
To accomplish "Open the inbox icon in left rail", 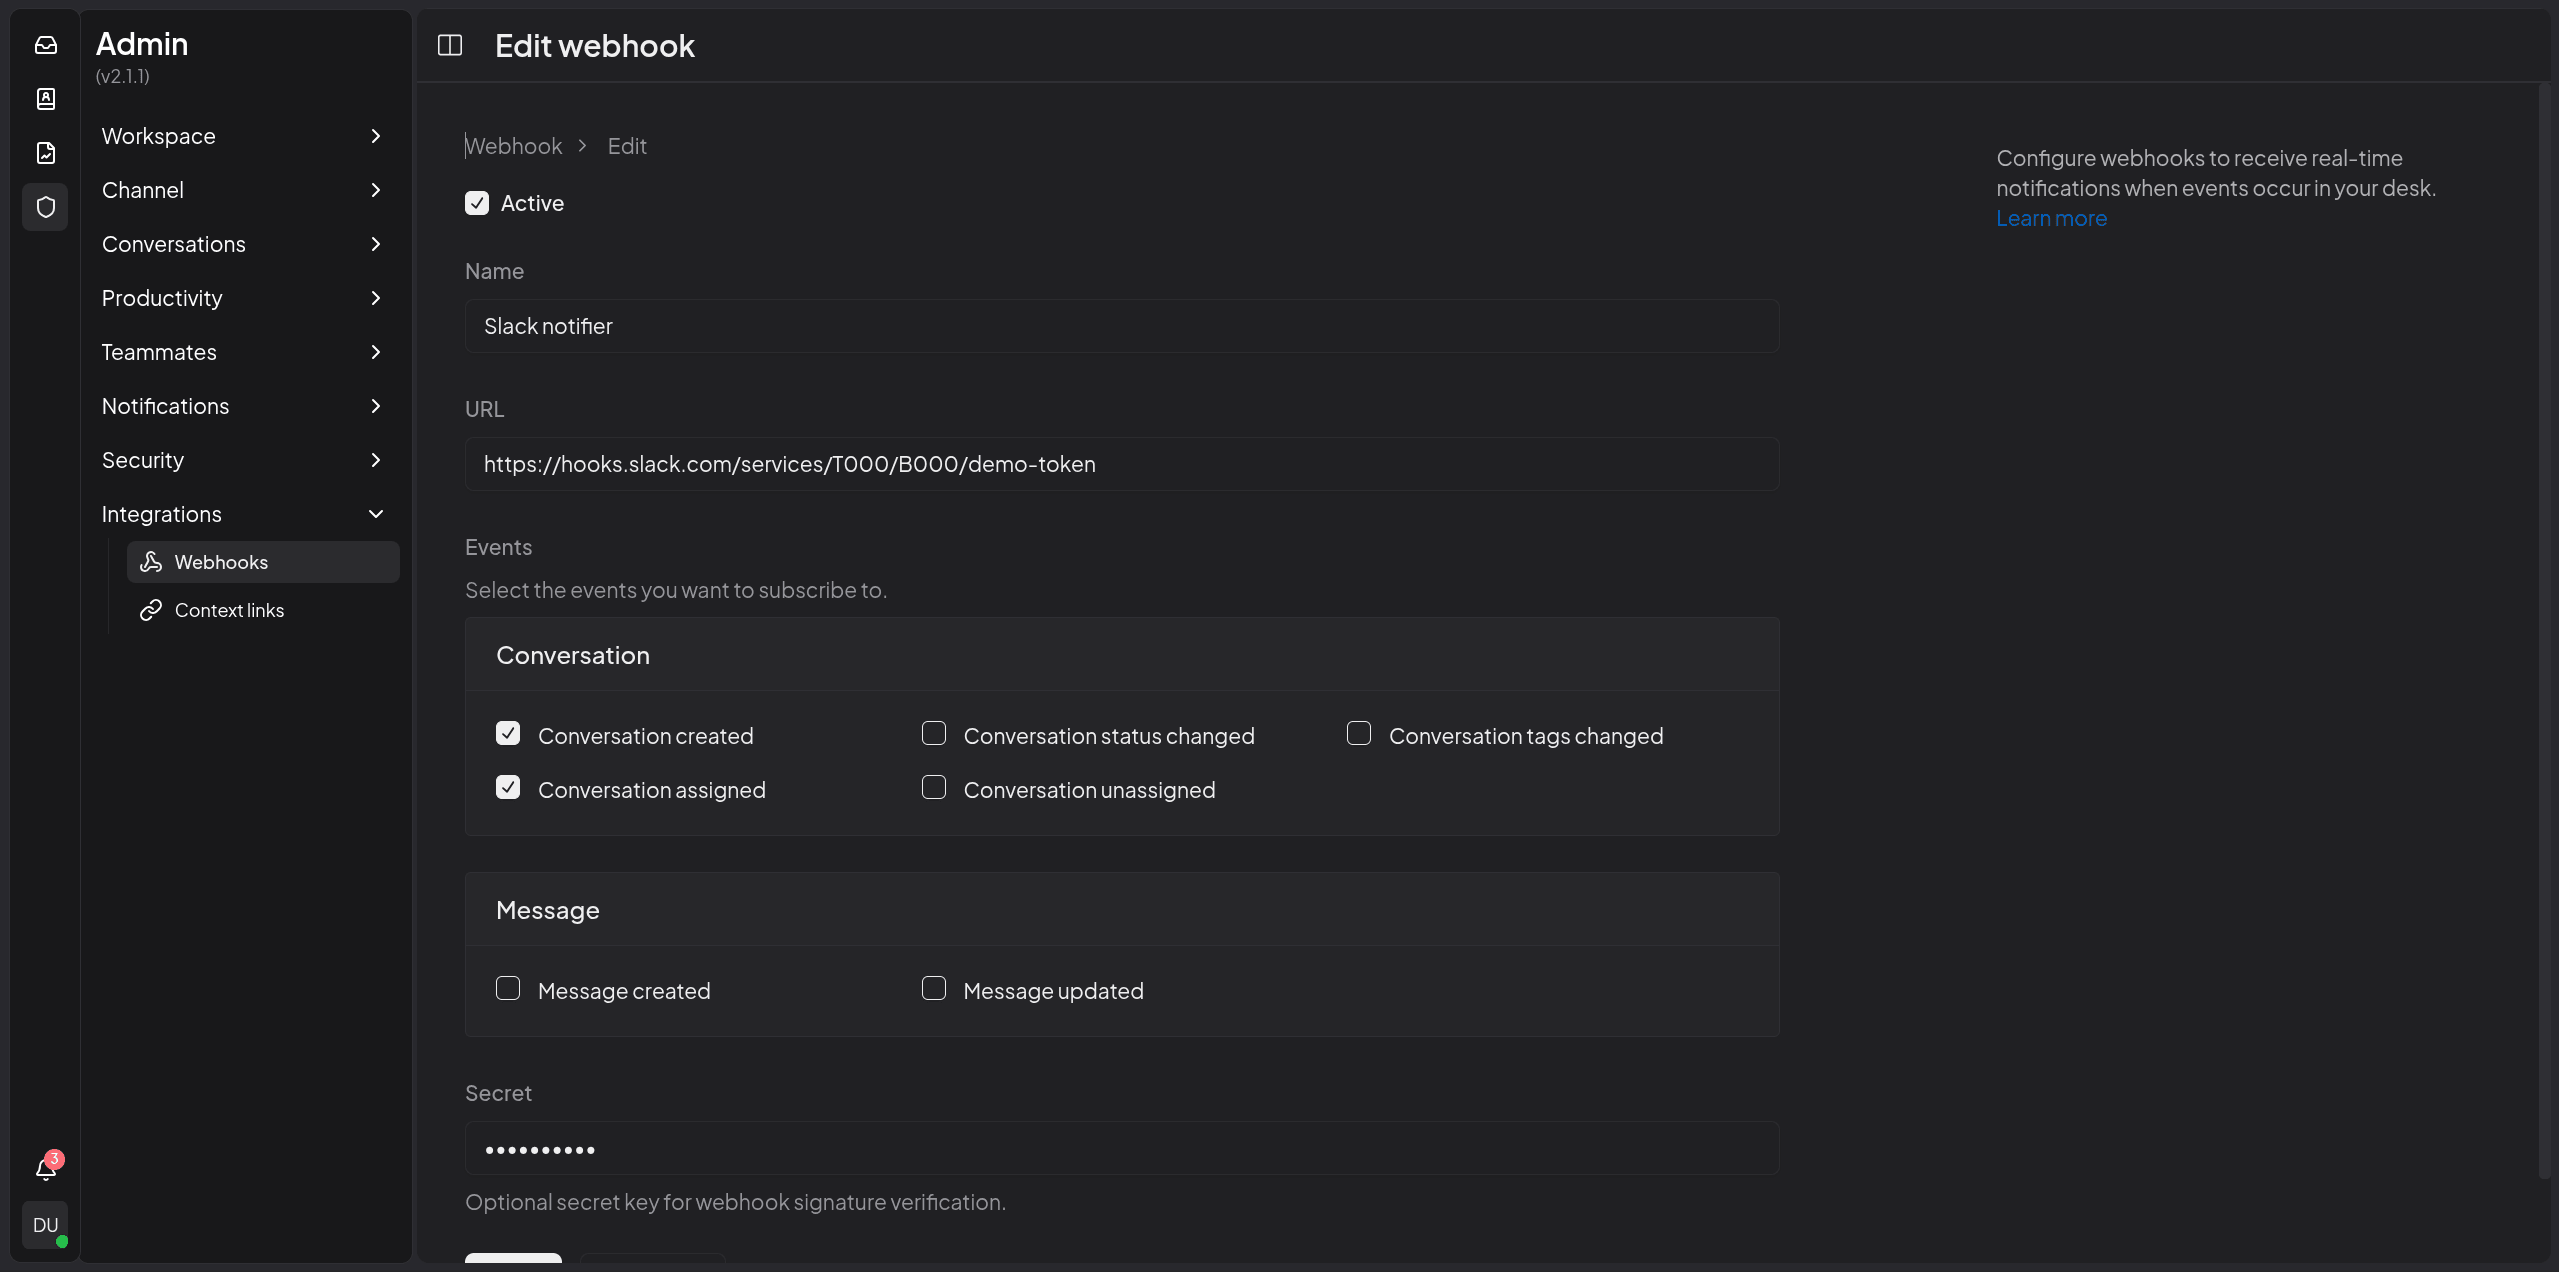I will [x=46, y=45].
